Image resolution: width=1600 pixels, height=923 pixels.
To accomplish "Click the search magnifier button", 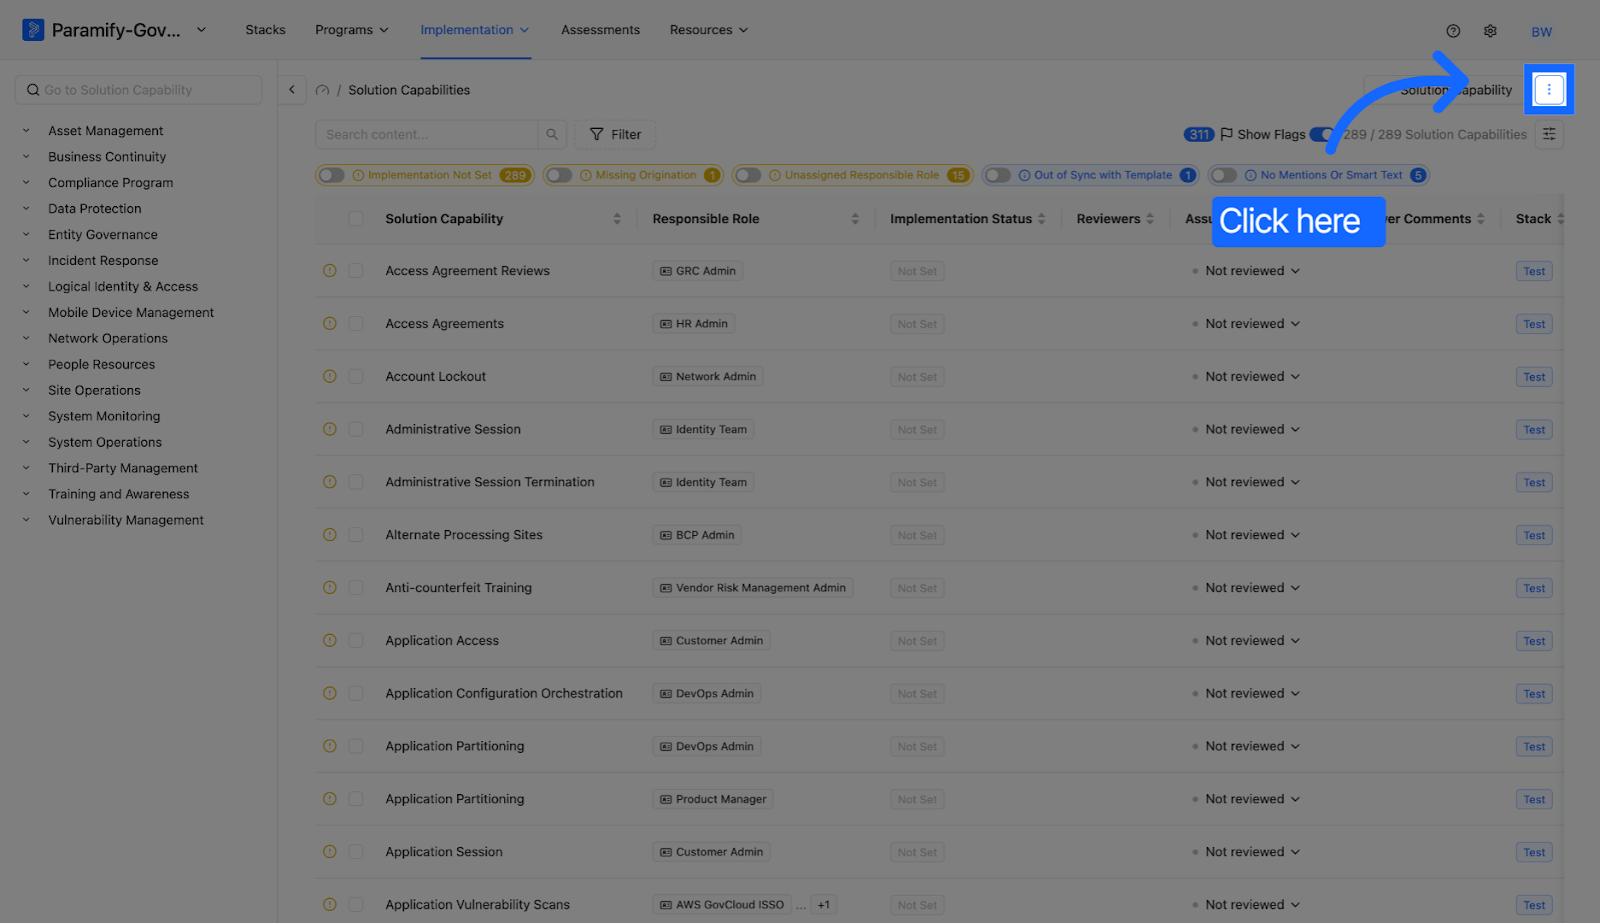I will point(552,134).
